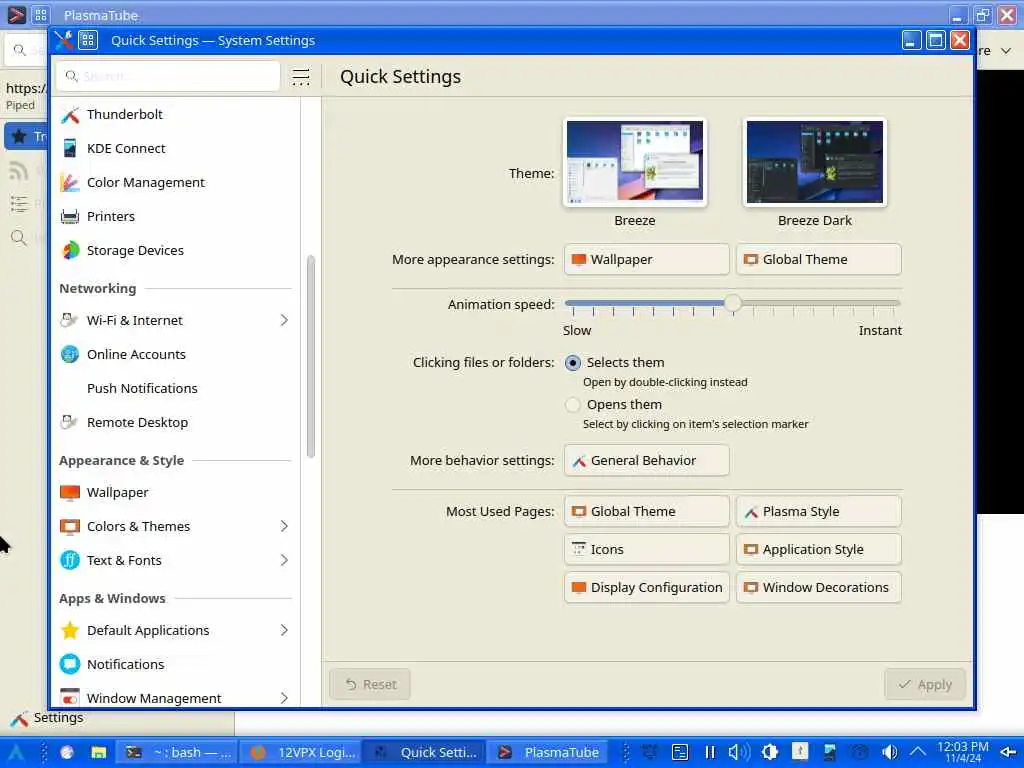Open Icons from Most Used Pages
1024x768 pixels.
pyautogui.click(x=647, y=549)
